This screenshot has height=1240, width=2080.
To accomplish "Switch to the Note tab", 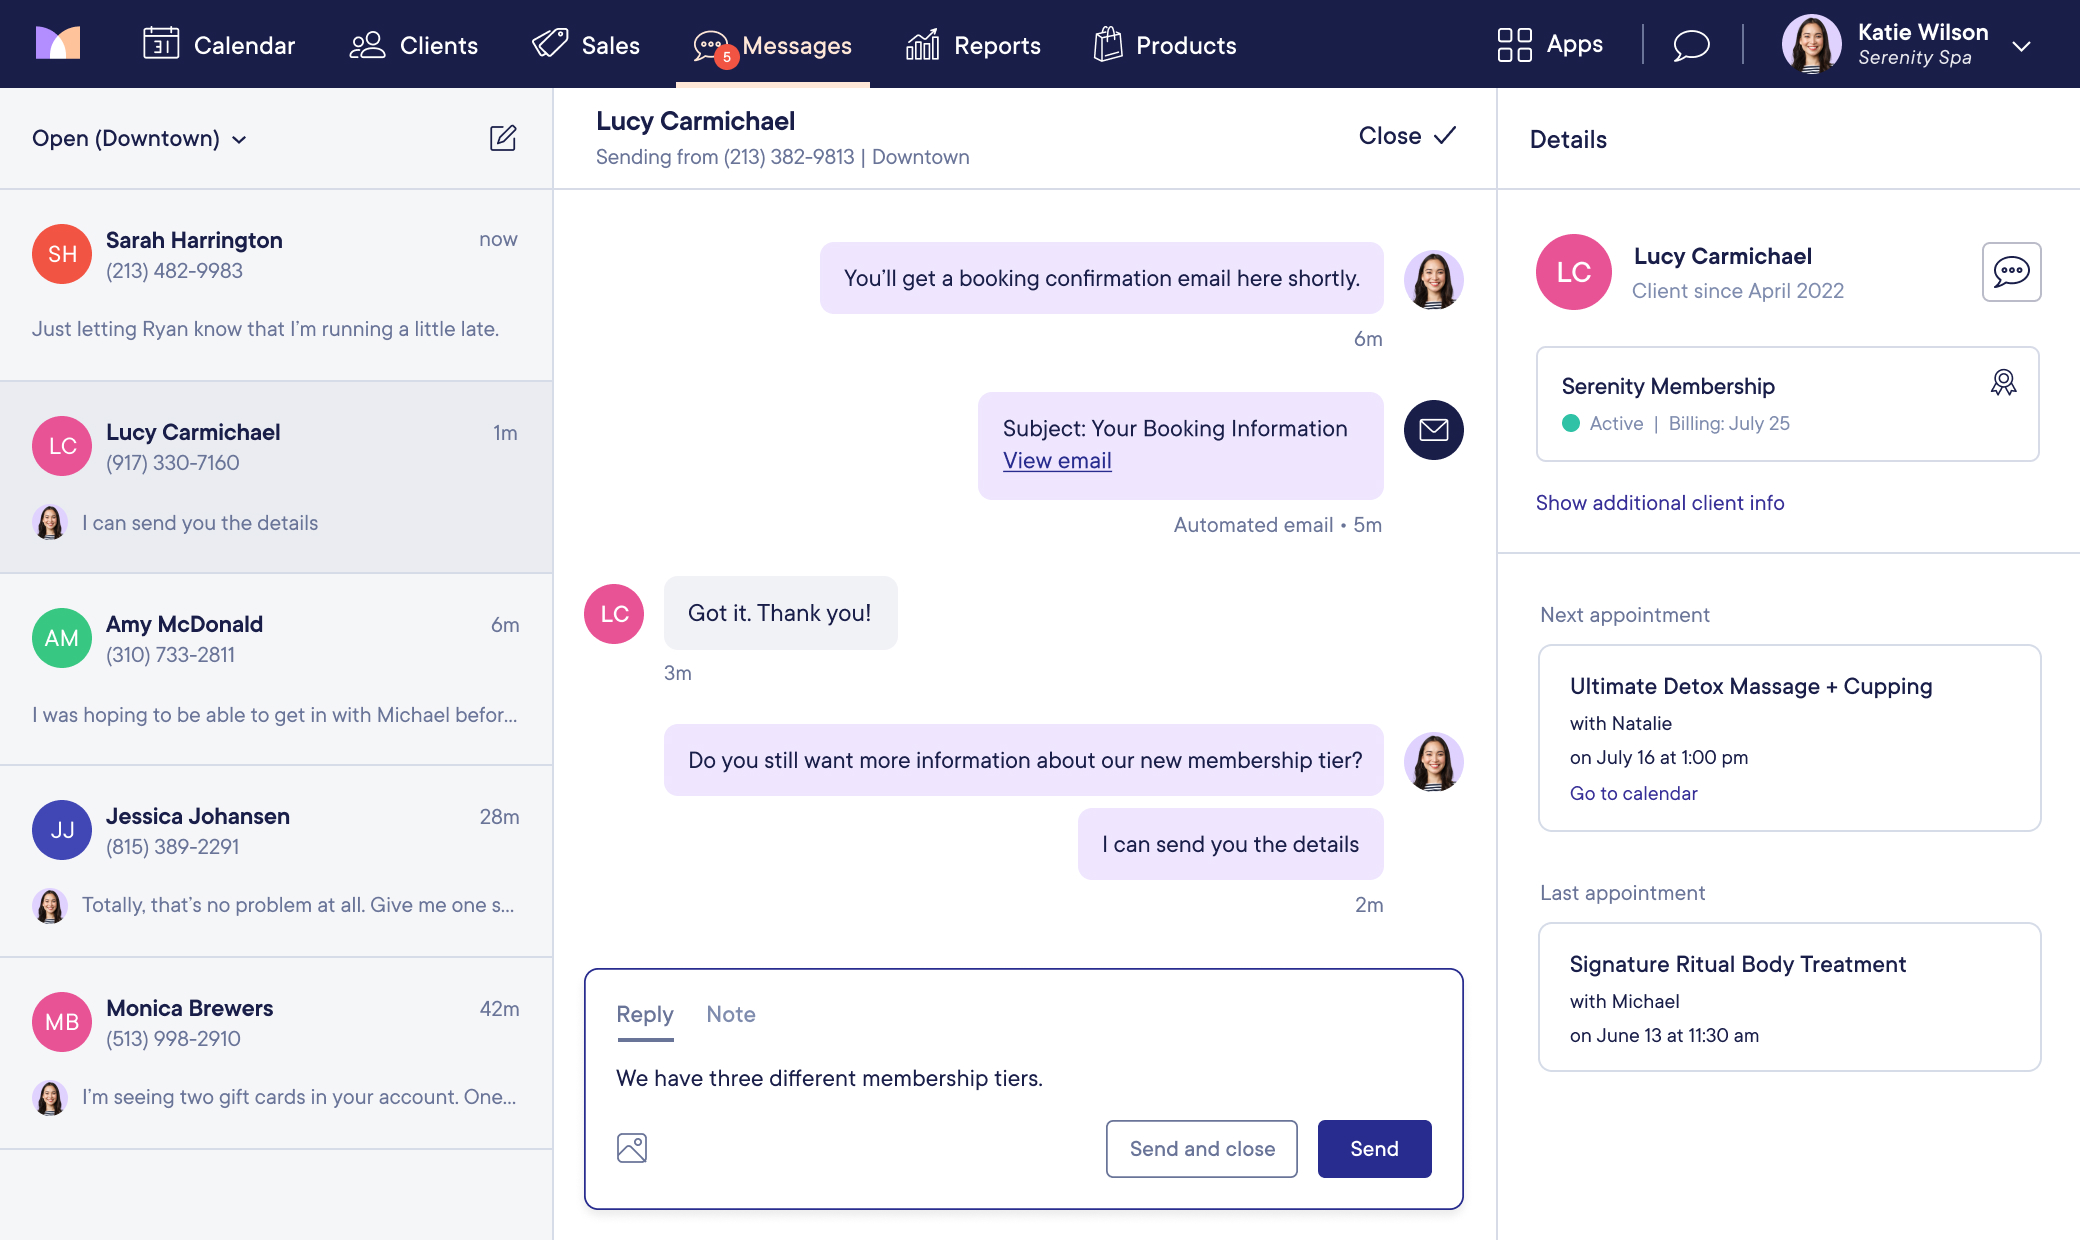I will point(731,1014).
